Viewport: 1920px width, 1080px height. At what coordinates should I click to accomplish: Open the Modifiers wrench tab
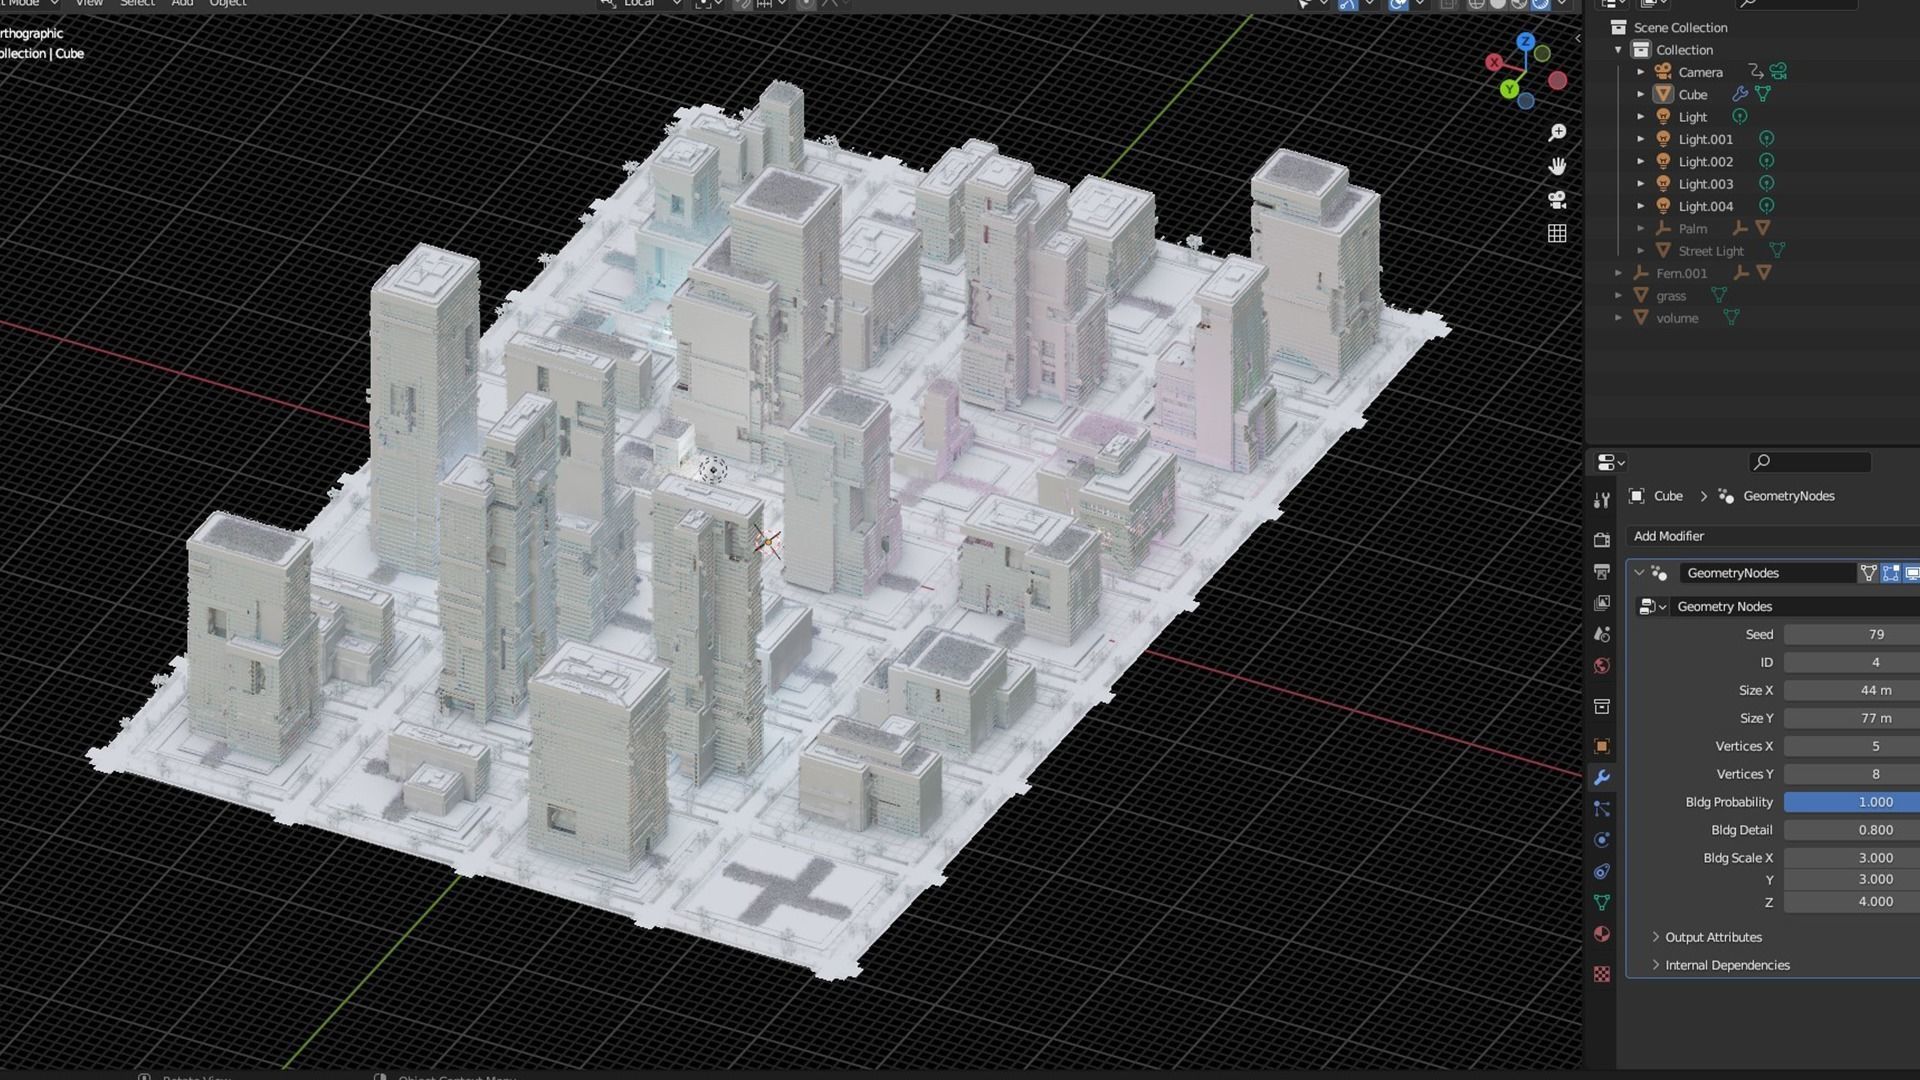point(1602,778)
